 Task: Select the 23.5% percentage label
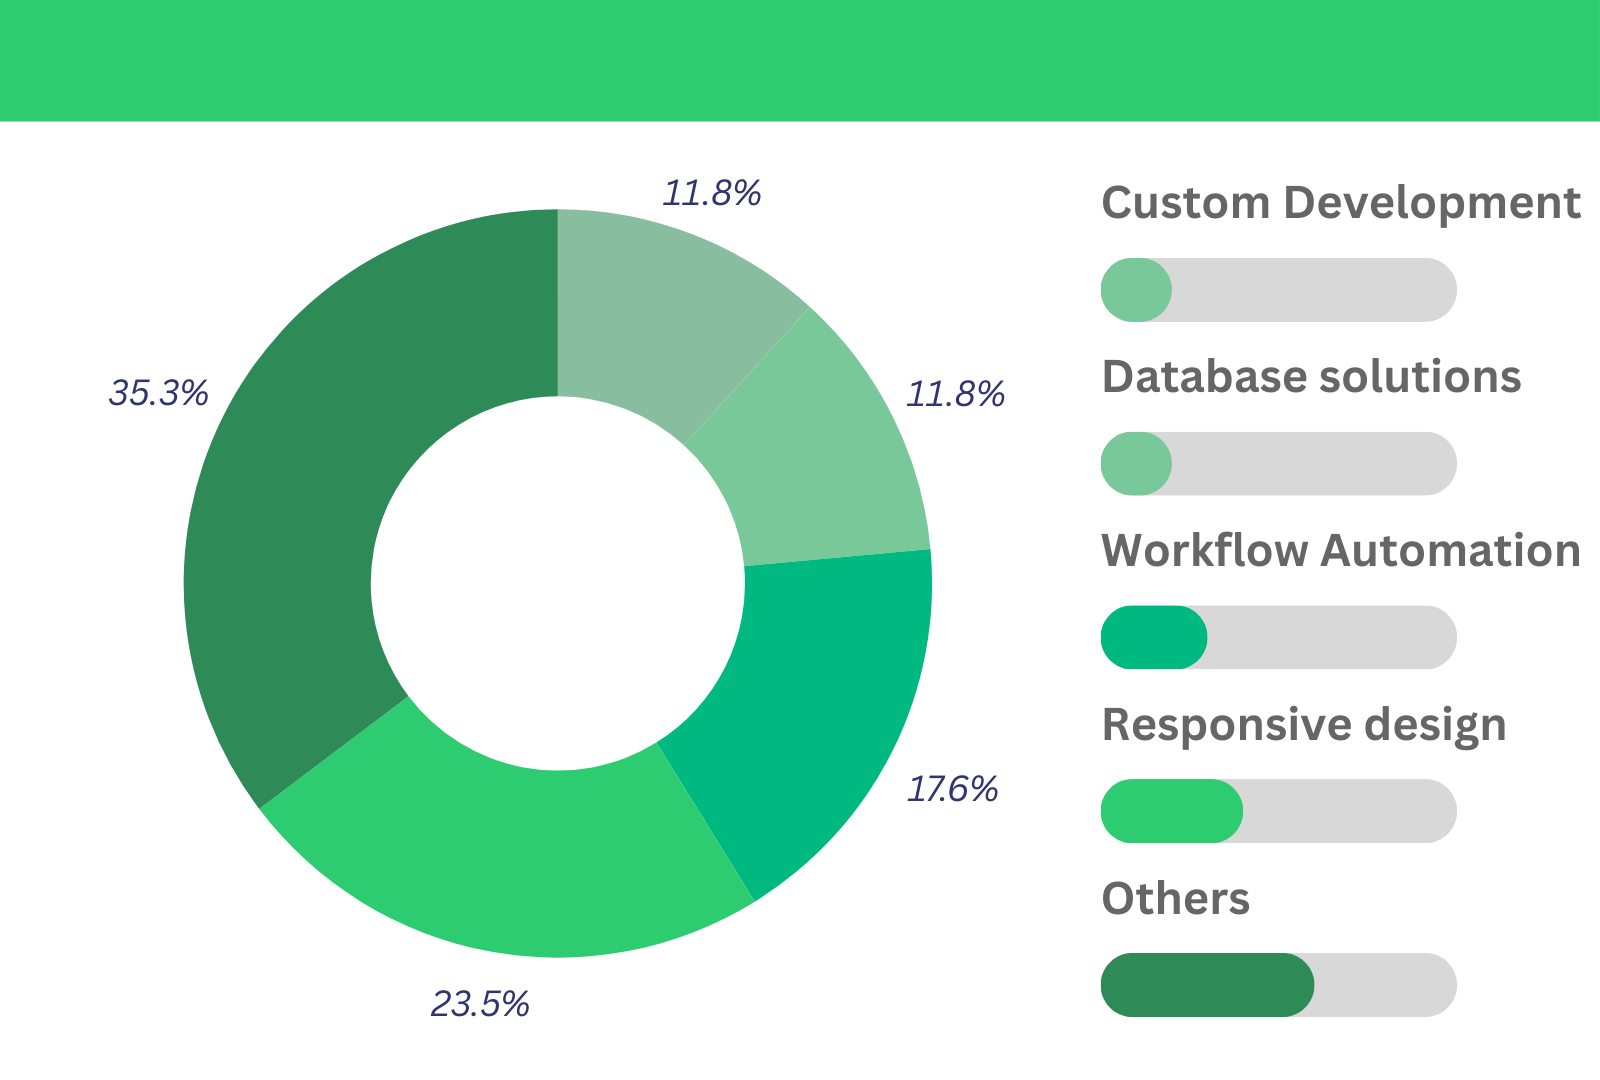pyautogui.click(x=480, y=1003)
